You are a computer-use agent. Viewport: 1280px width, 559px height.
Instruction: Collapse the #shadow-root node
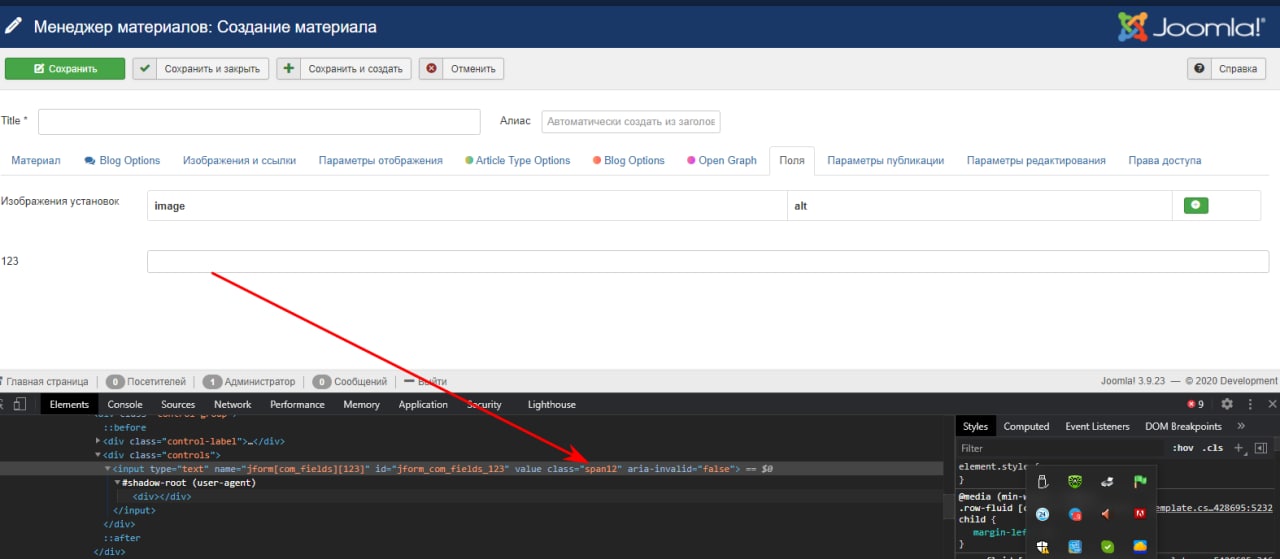point(117,482)
